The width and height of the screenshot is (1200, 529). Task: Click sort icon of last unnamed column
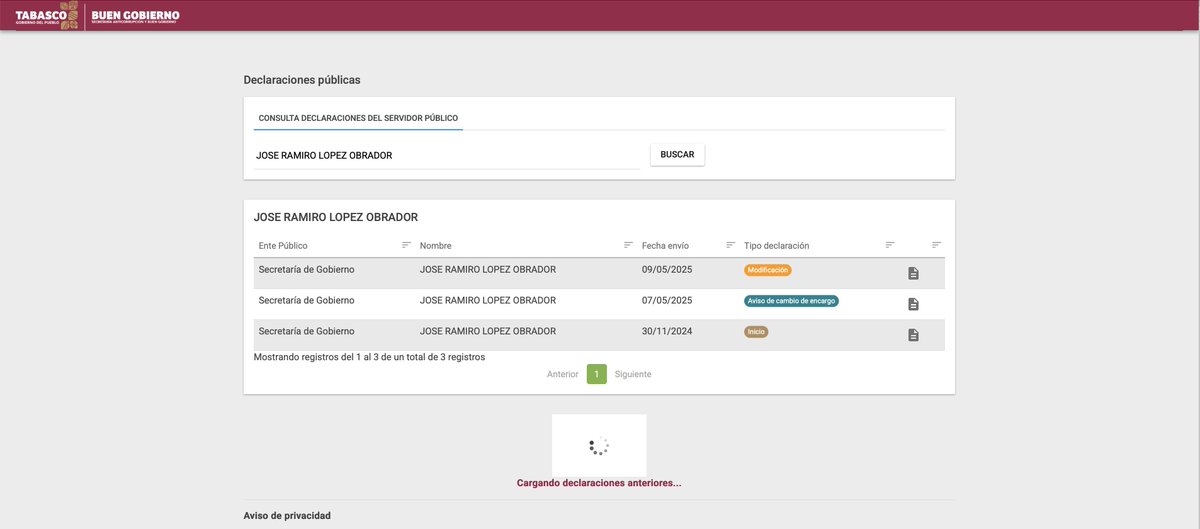pos(936,245)
